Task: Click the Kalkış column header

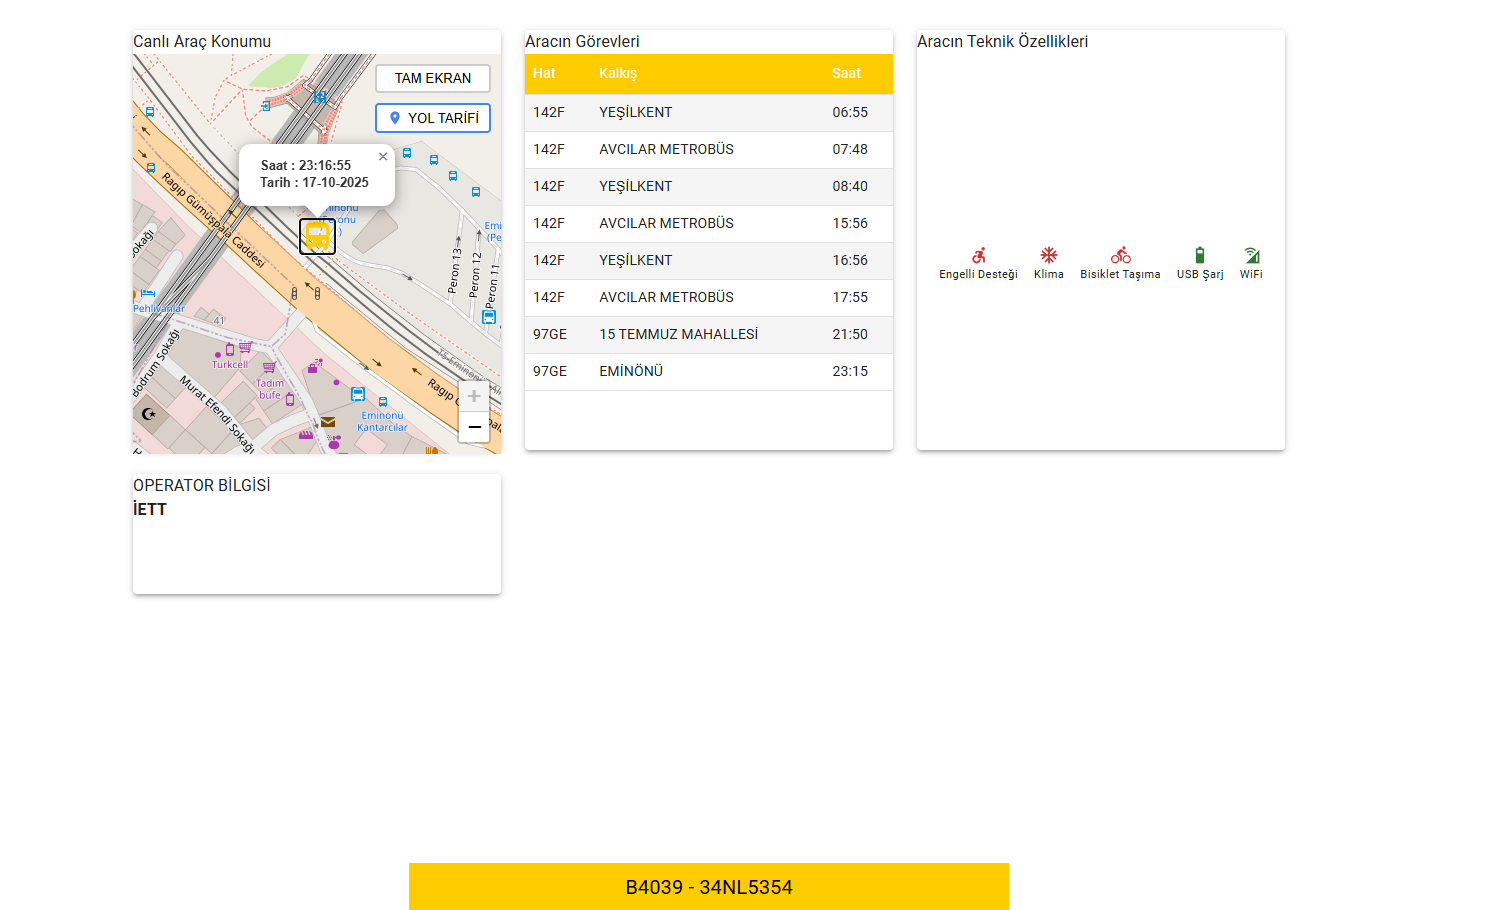Action: [x=618, y=73]
